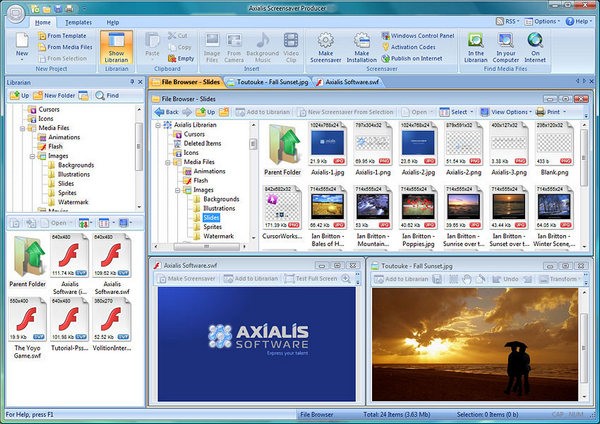Find media files In your Computer
This screenshot has height=424, width=600.
(x=507, y=44)
